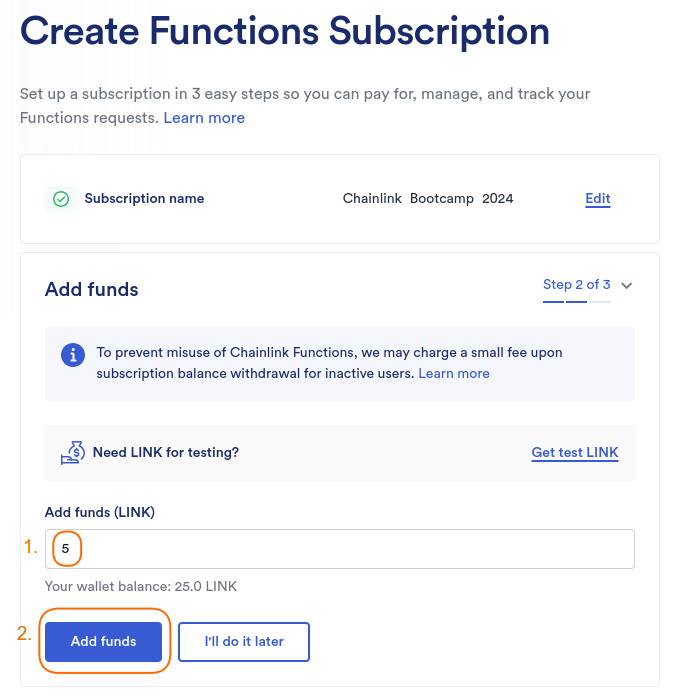673x700 pixels.
Task: Click the Create Functions Subscription title
Action: (x=285, y=31)
